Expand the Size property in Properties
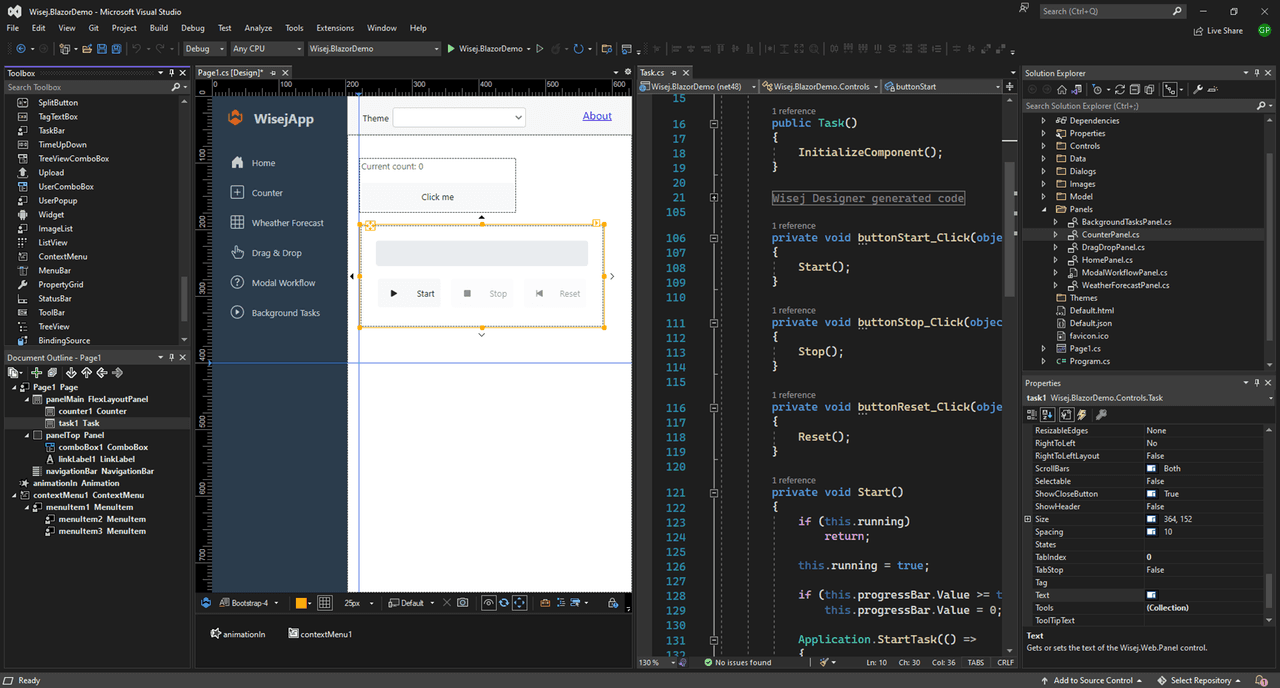Image resolution: width=1280 pixels, height=688 pixels. pos(1028,519)
